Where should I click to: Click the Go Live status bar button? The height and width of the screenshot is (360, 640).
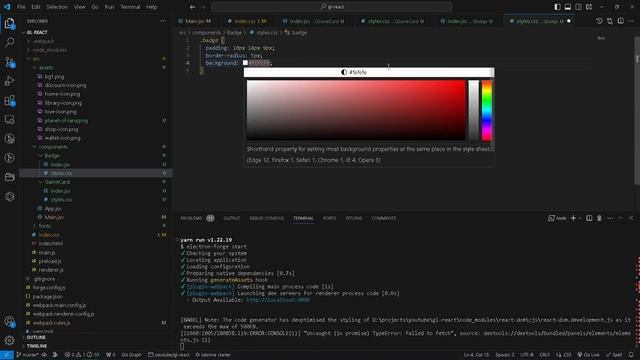pos(588,355)
